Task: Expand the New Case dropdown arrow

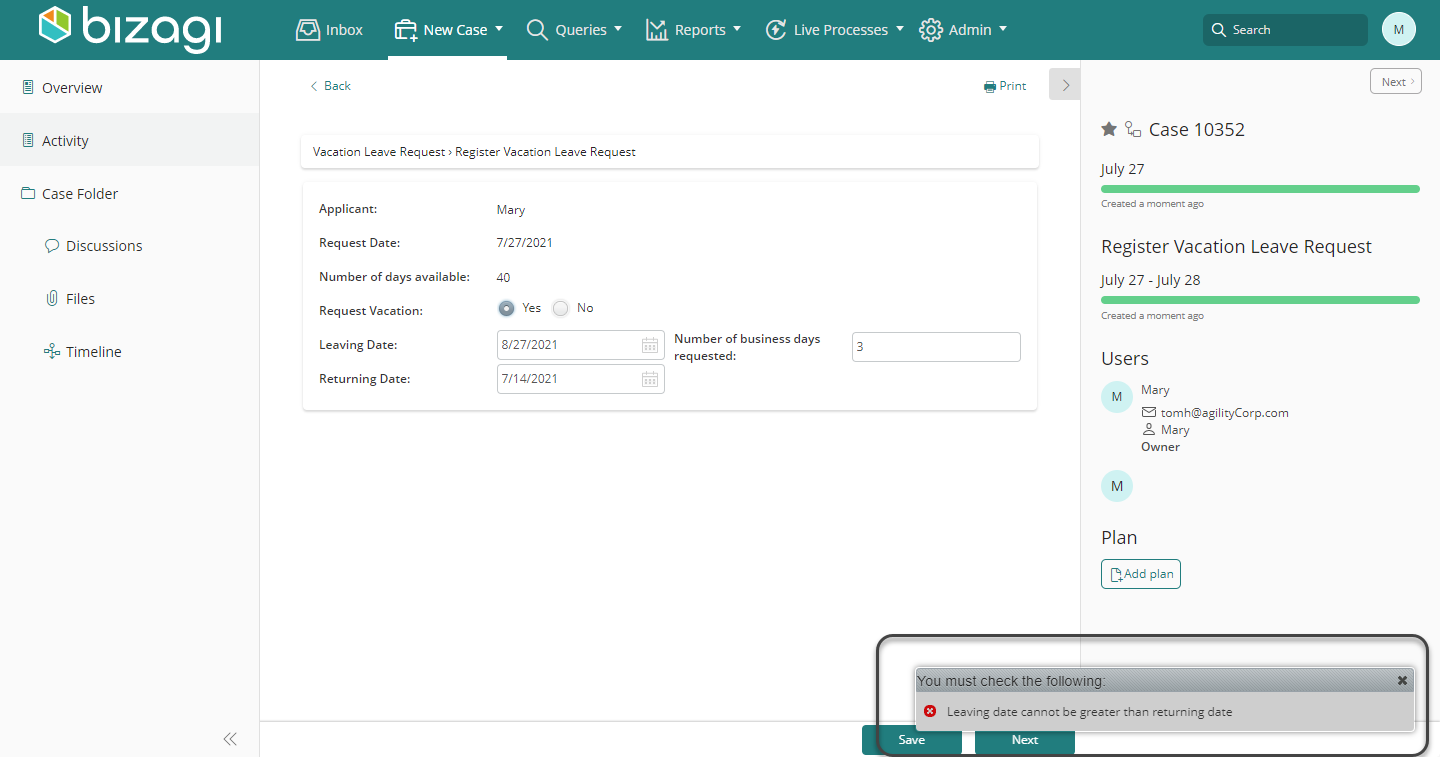Action: tap(499, 29)
